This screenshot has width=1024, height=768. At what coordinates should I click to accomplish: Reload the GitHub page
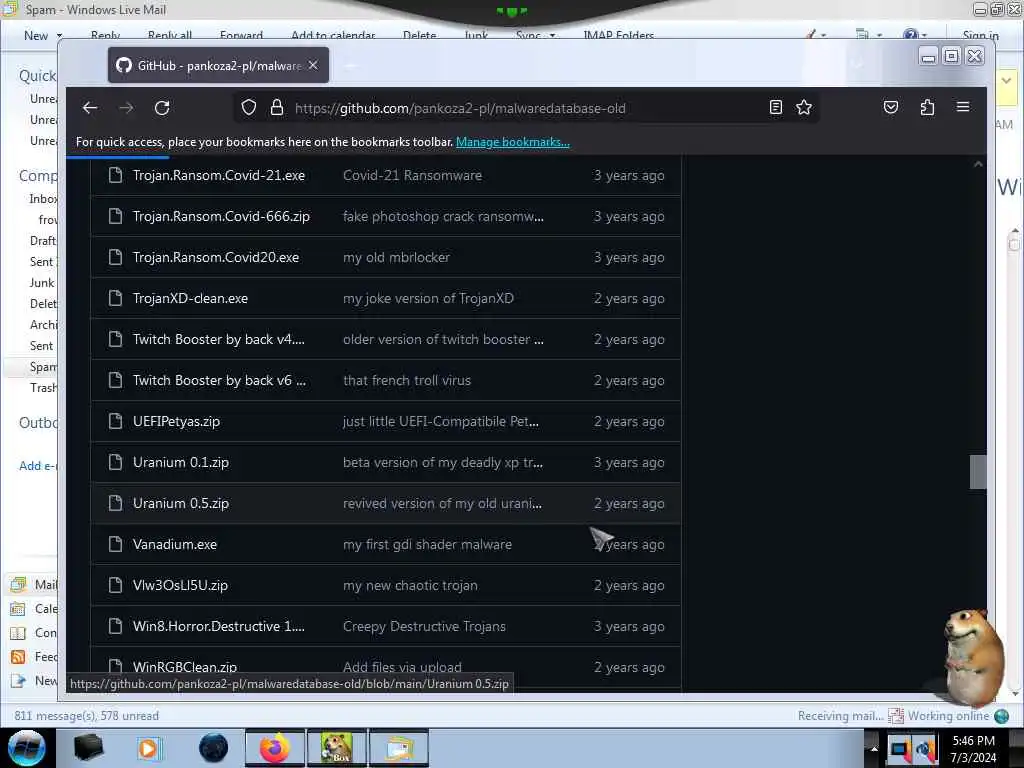[162, 108]
